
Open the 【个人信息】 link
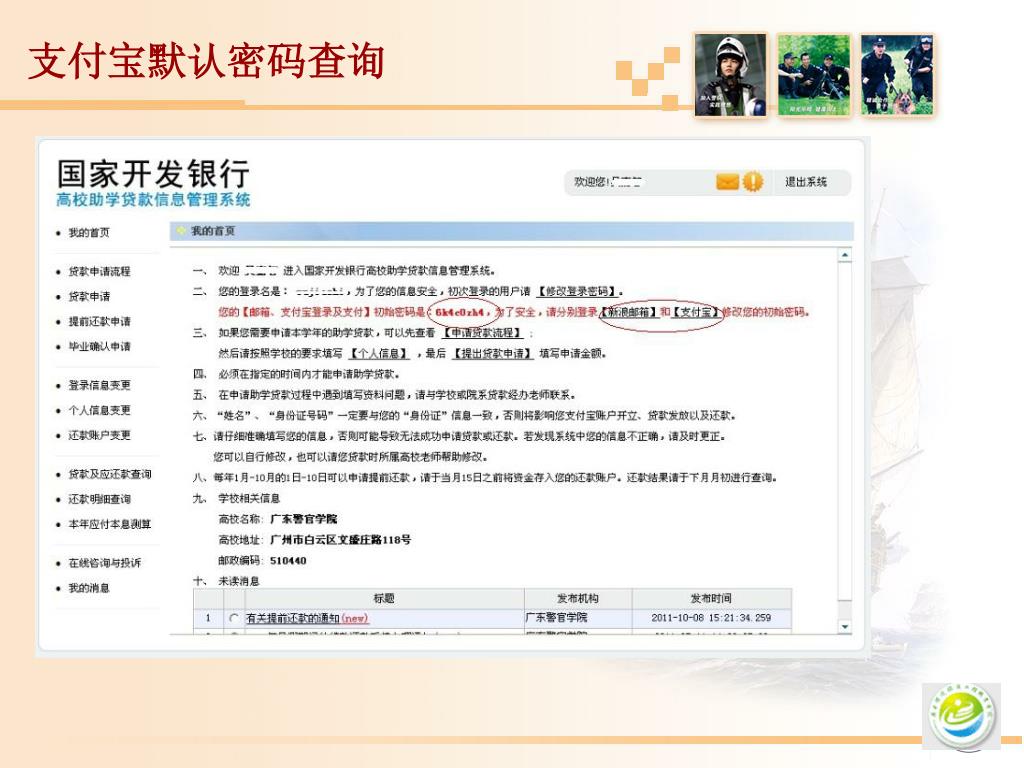coord(379,353)
